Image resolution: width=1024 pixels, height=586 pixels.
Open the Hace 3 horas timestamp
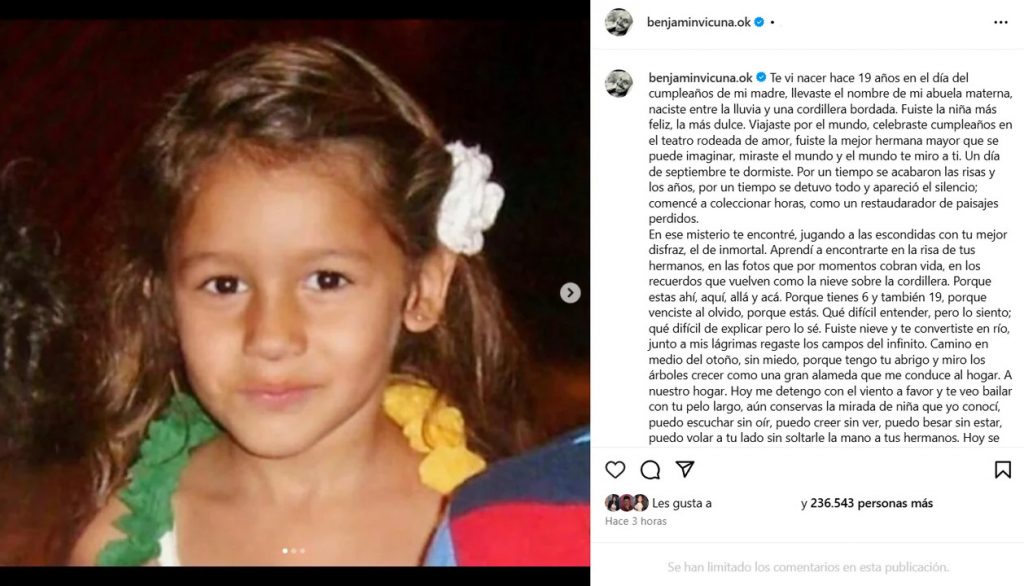point(635,521)
